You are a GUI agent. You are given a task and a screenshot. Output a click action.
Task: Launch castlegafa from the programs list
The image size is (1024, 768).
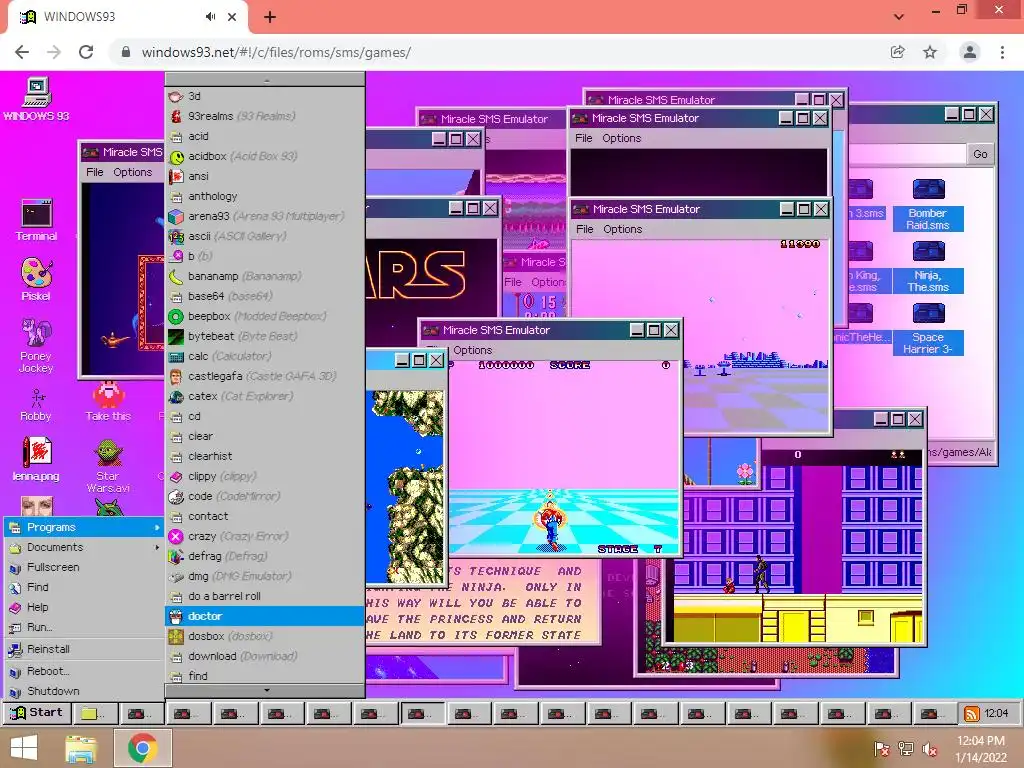[264, 376]
